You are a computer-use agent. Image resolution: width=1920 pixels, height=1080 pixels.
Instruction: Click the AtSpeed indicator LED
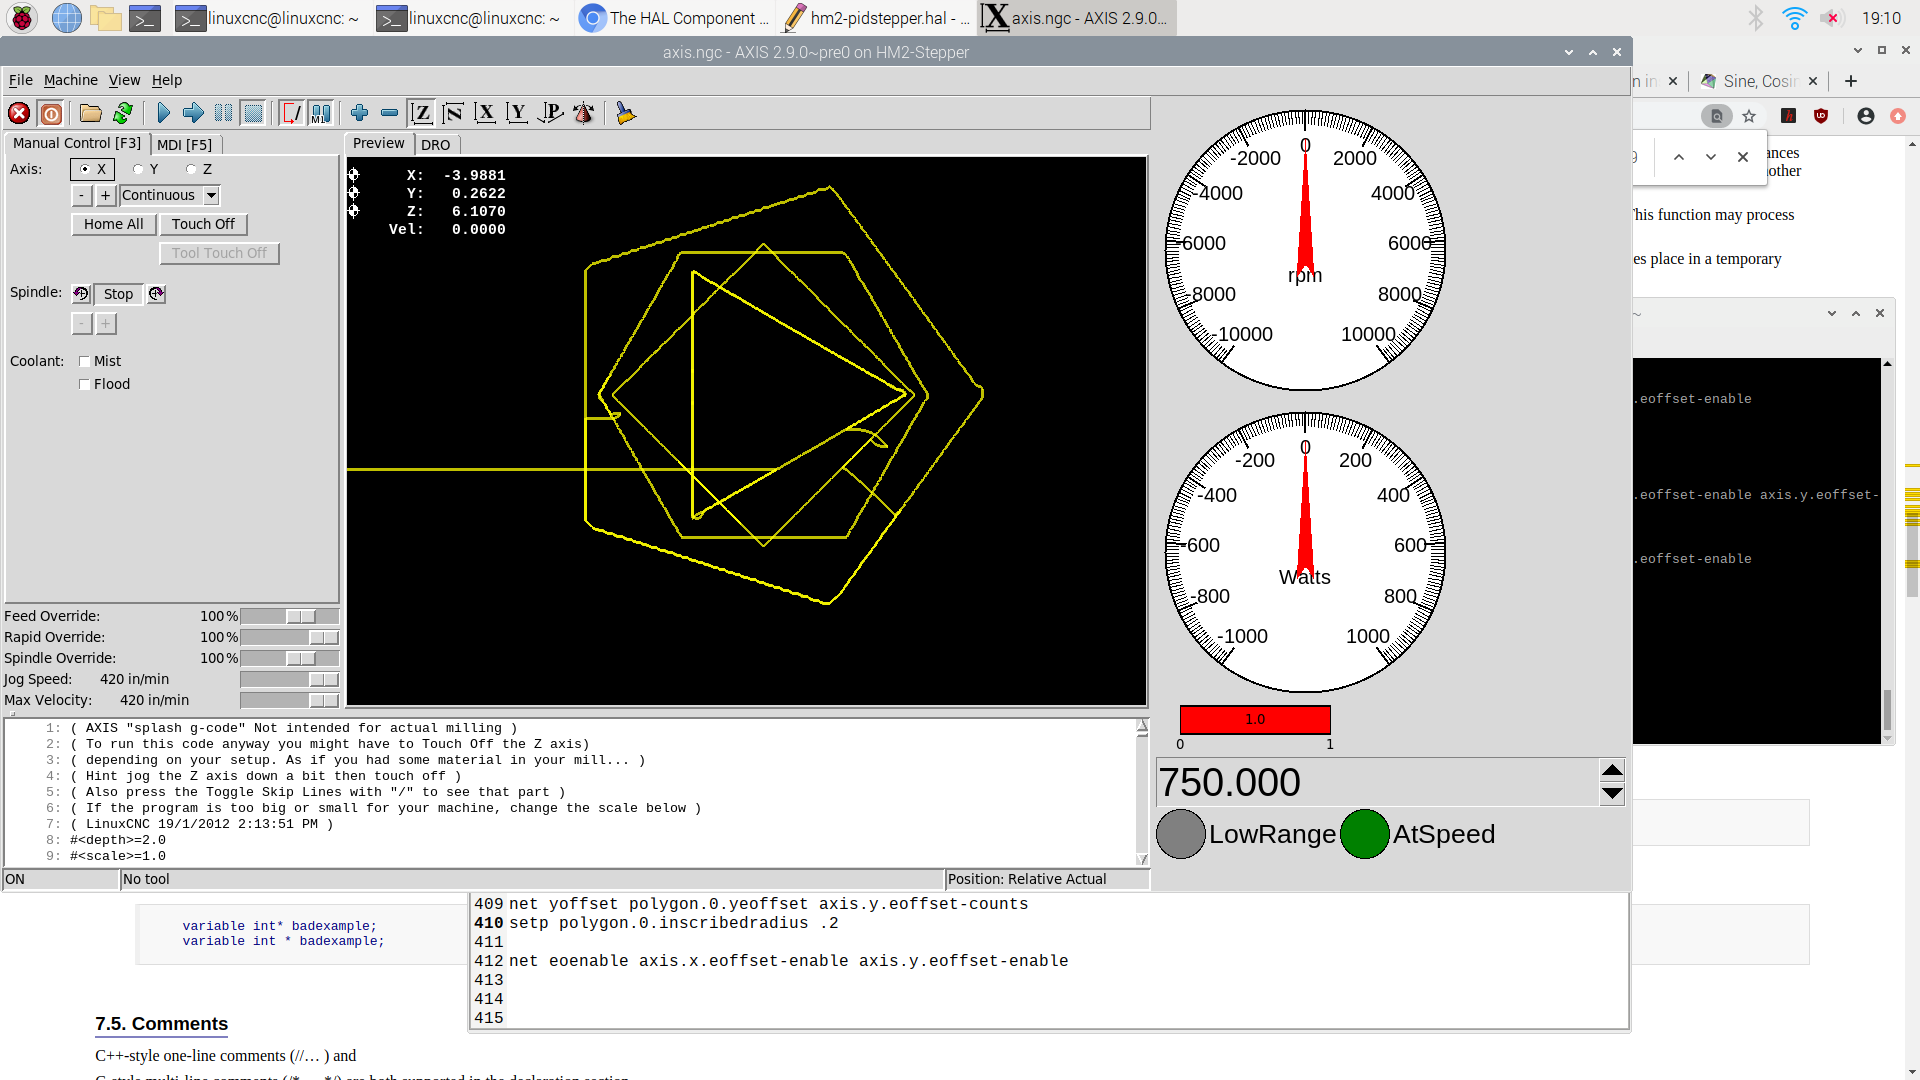click(x=1365, y=834)
